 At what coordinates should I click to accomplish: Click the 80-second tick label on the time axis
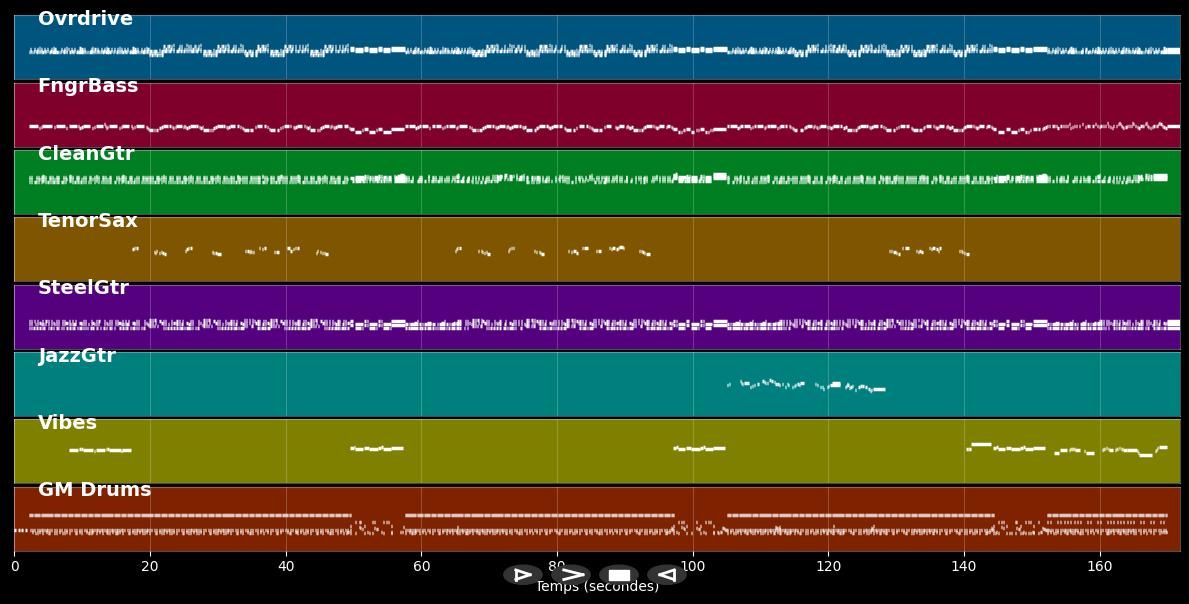click(557, 566)
